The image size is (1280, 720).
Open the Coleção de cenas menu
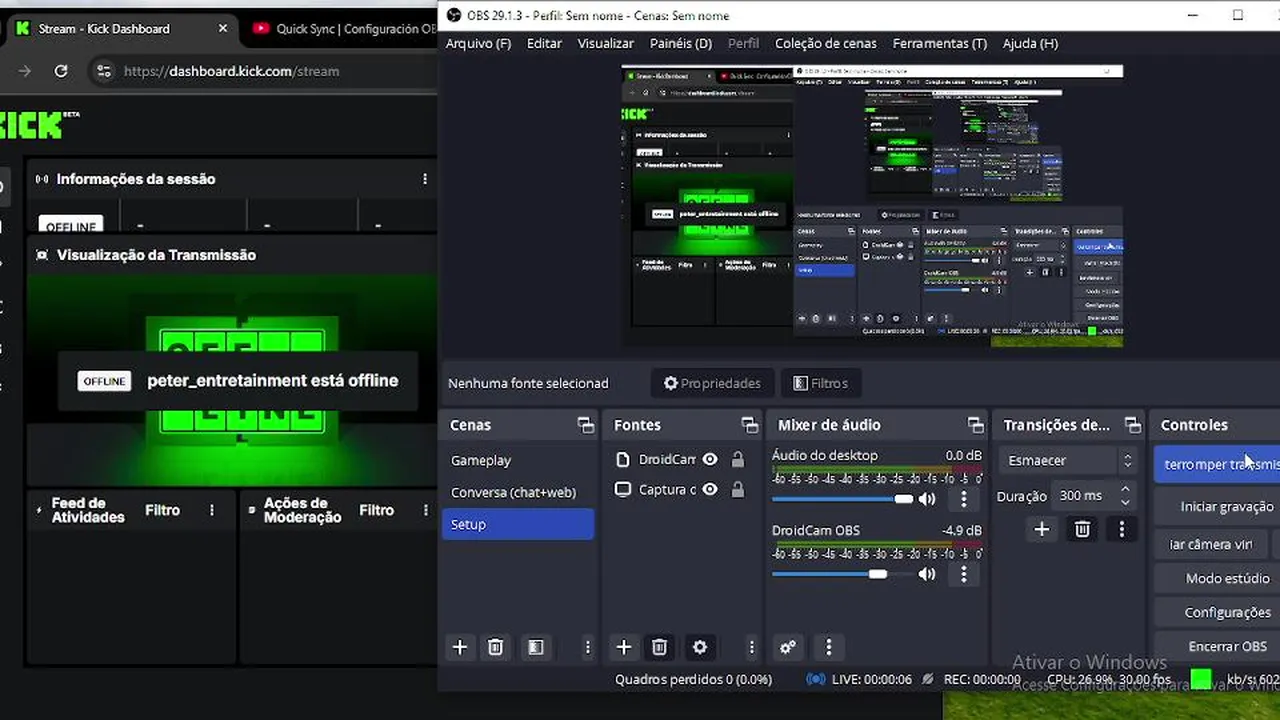tap(825, 43)
